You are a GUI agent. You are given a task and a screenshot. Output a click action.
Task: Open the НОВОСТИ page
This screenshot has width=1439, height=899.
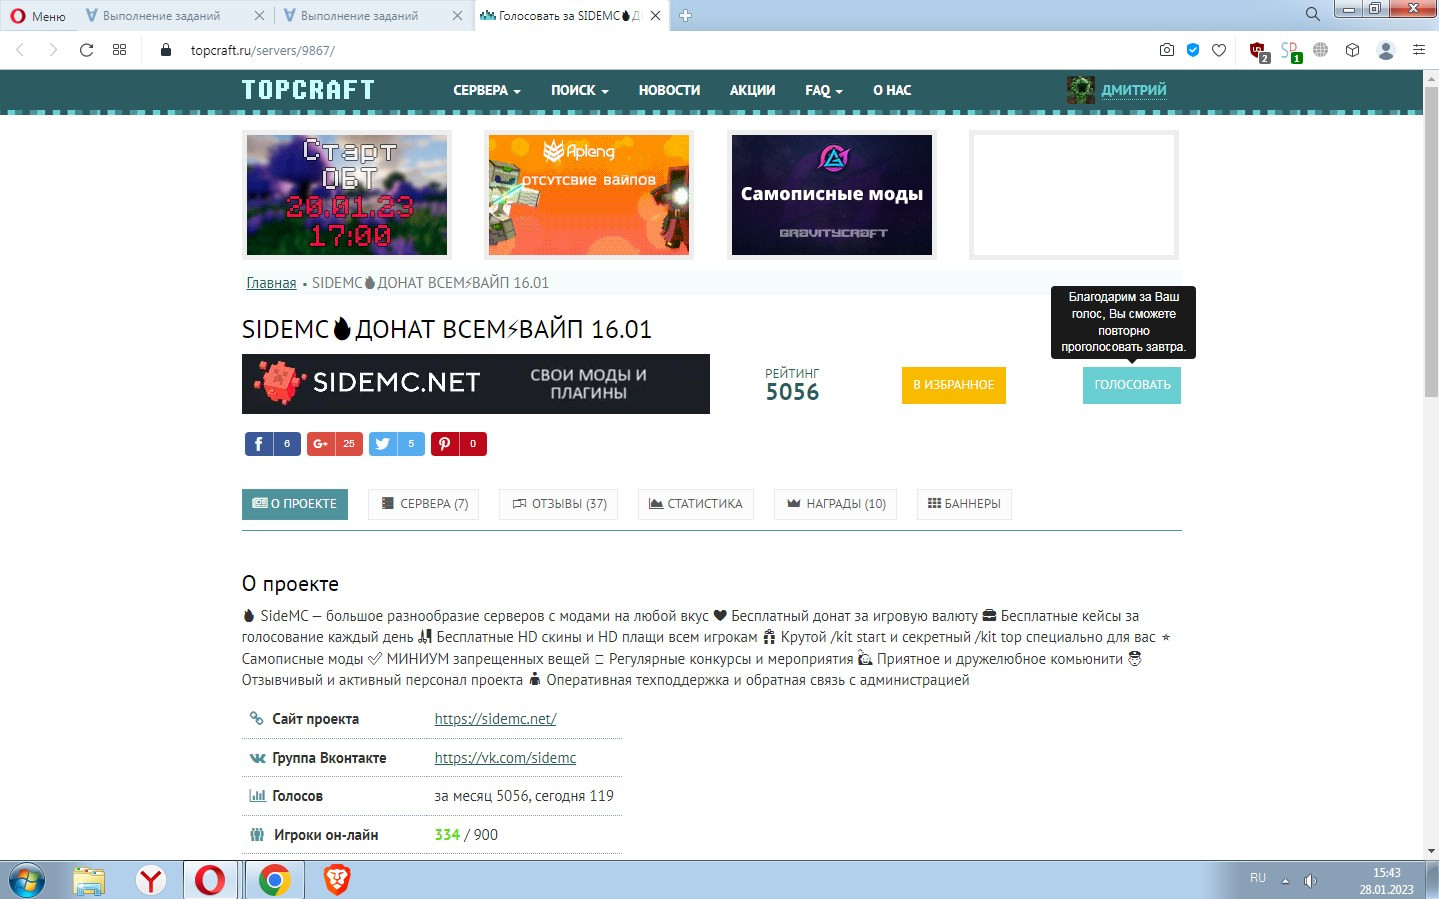(x=669, y=90)
